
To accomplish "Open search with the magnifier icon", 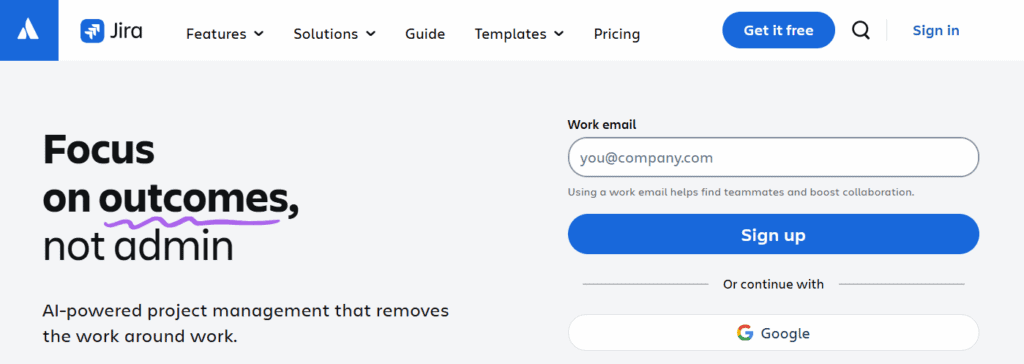I will pos(861,30).
